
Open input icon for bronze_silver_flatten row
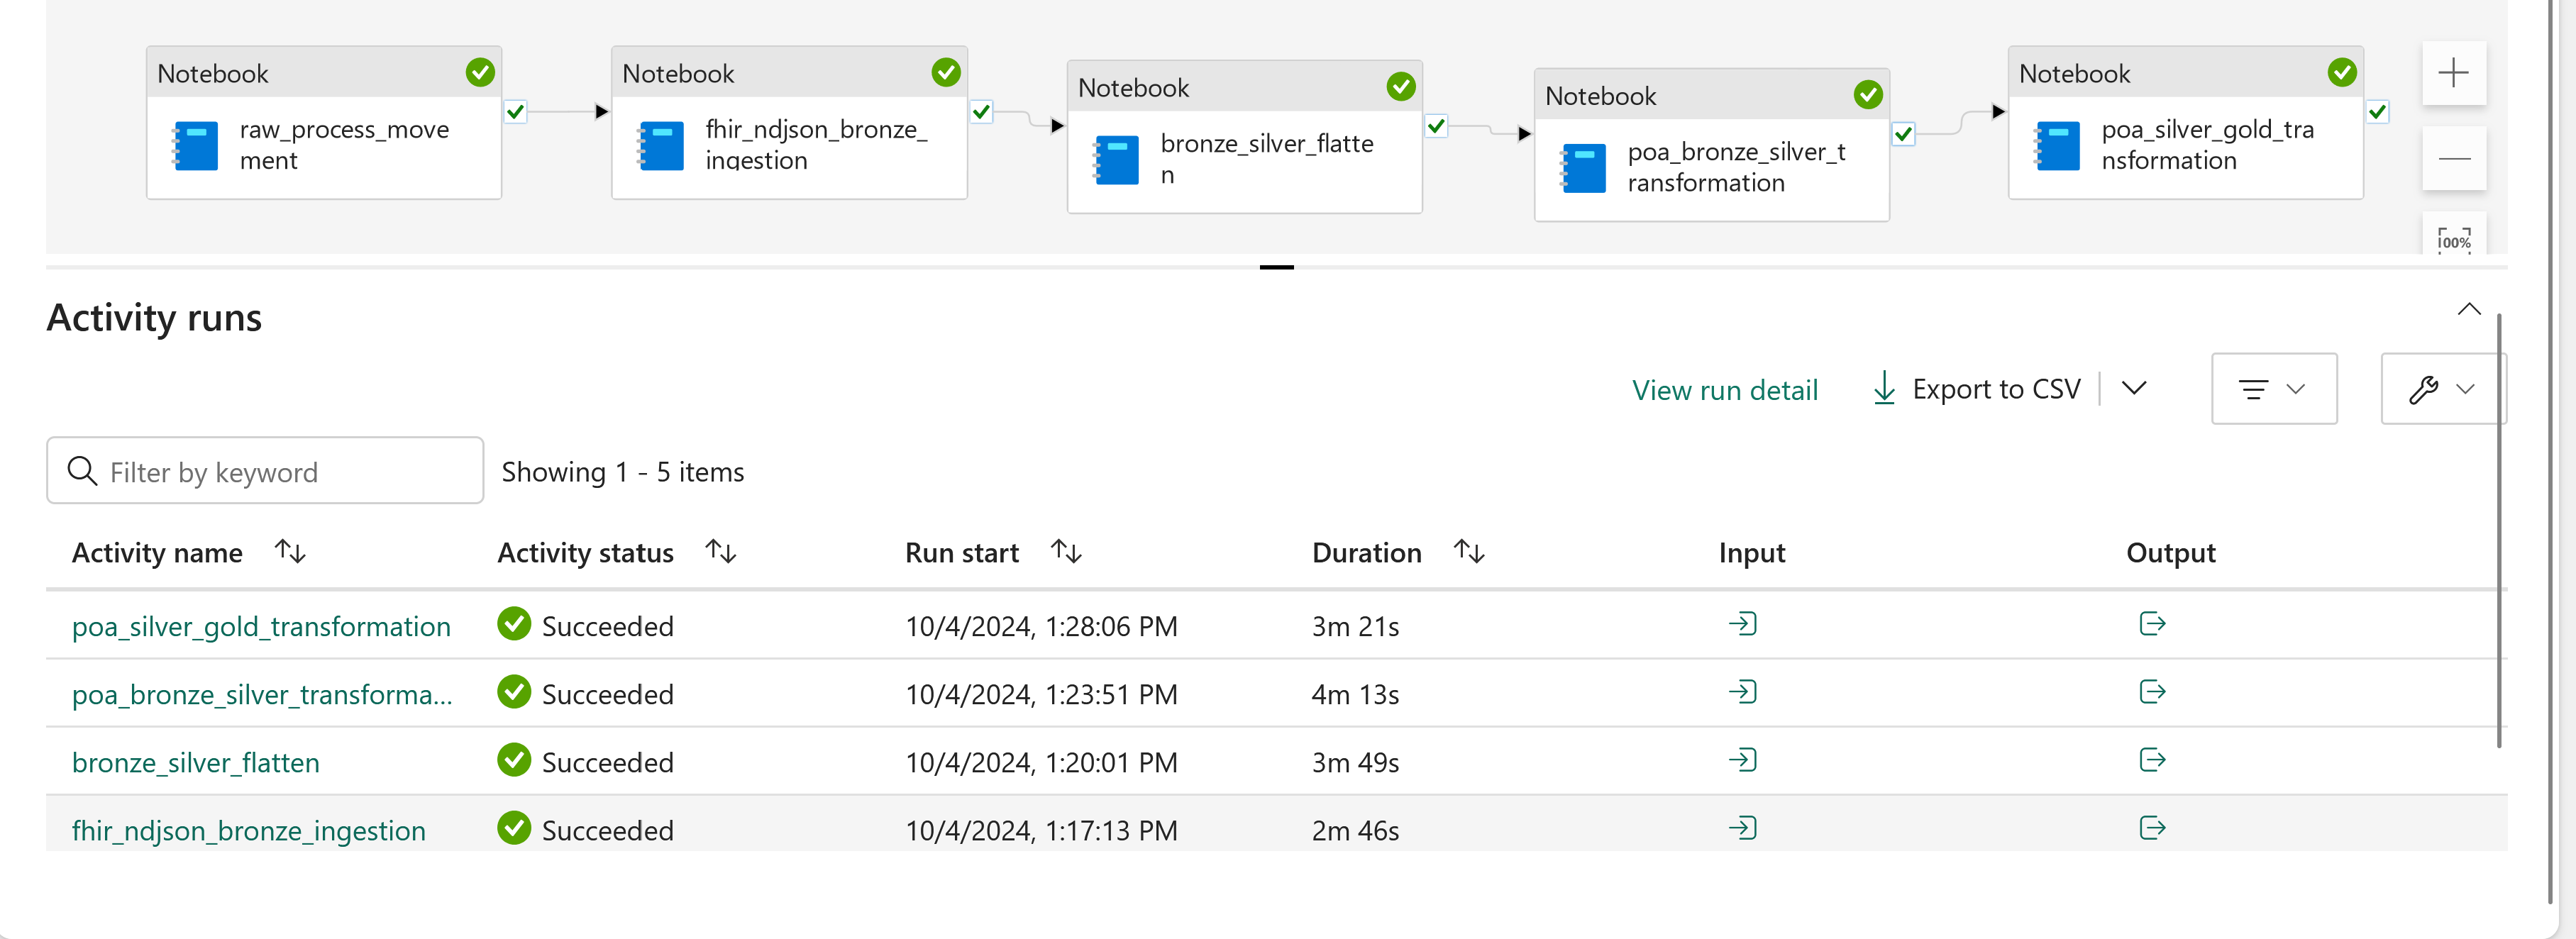click(x=1742, y=761)
